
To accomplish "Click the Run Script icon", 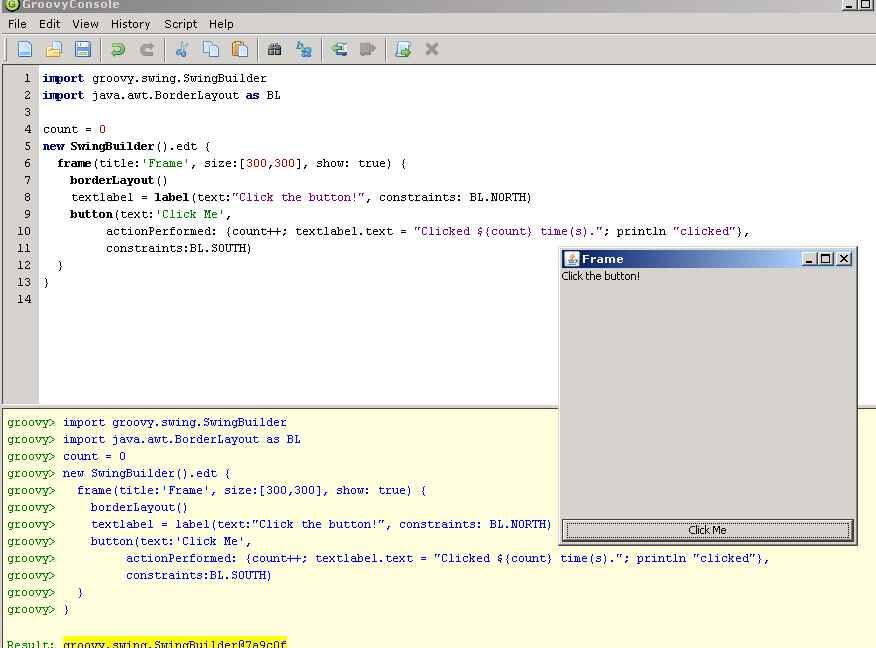I will click(403, 50).
